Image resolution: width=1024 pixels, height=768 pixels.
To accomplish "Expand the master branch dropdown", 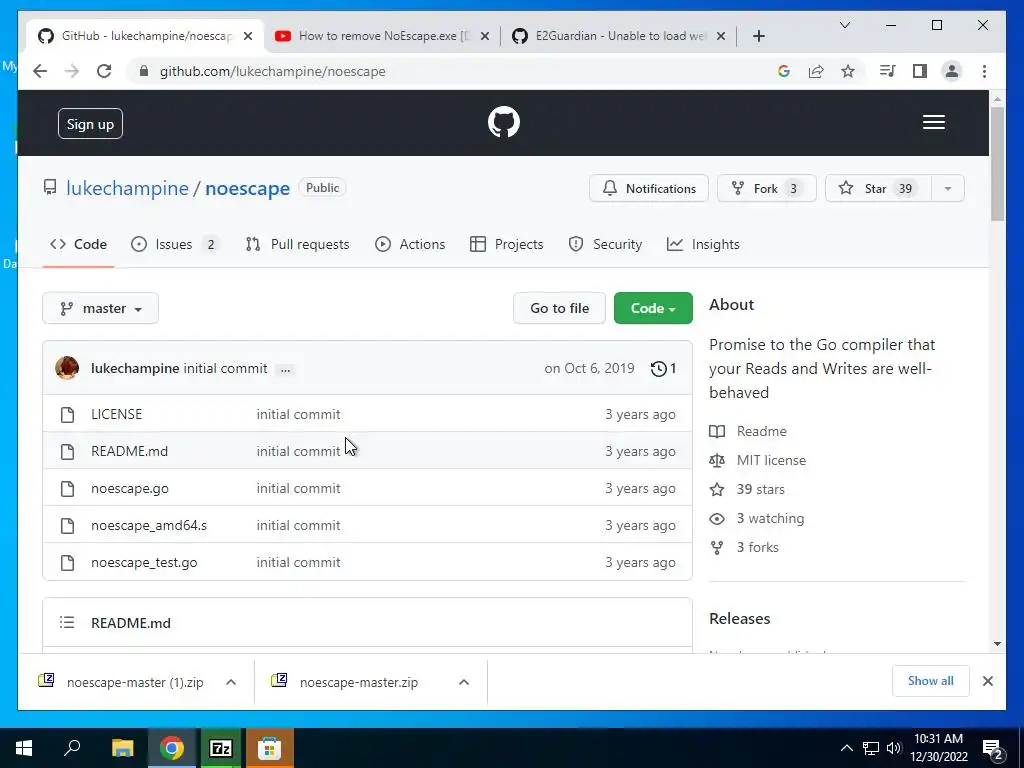I will click(101, 308).
